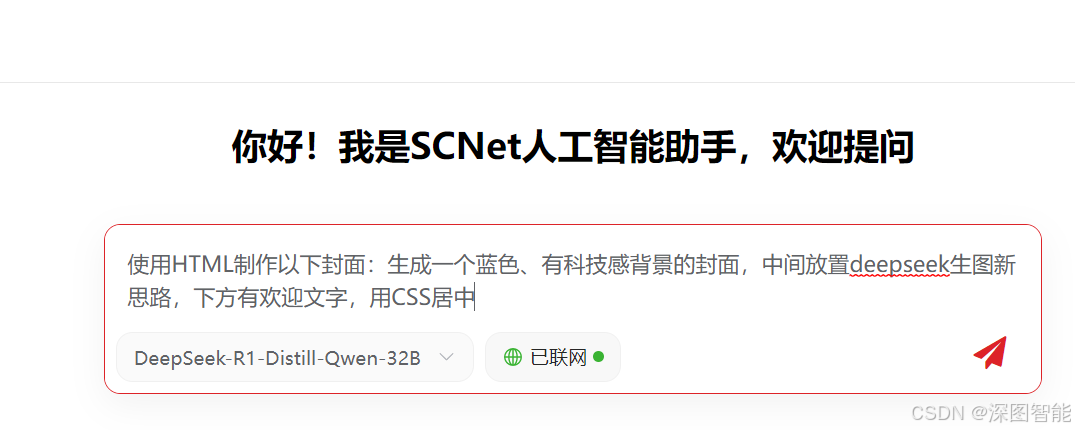Click the empty space between 已联网 and send icon

click(795, 357)
